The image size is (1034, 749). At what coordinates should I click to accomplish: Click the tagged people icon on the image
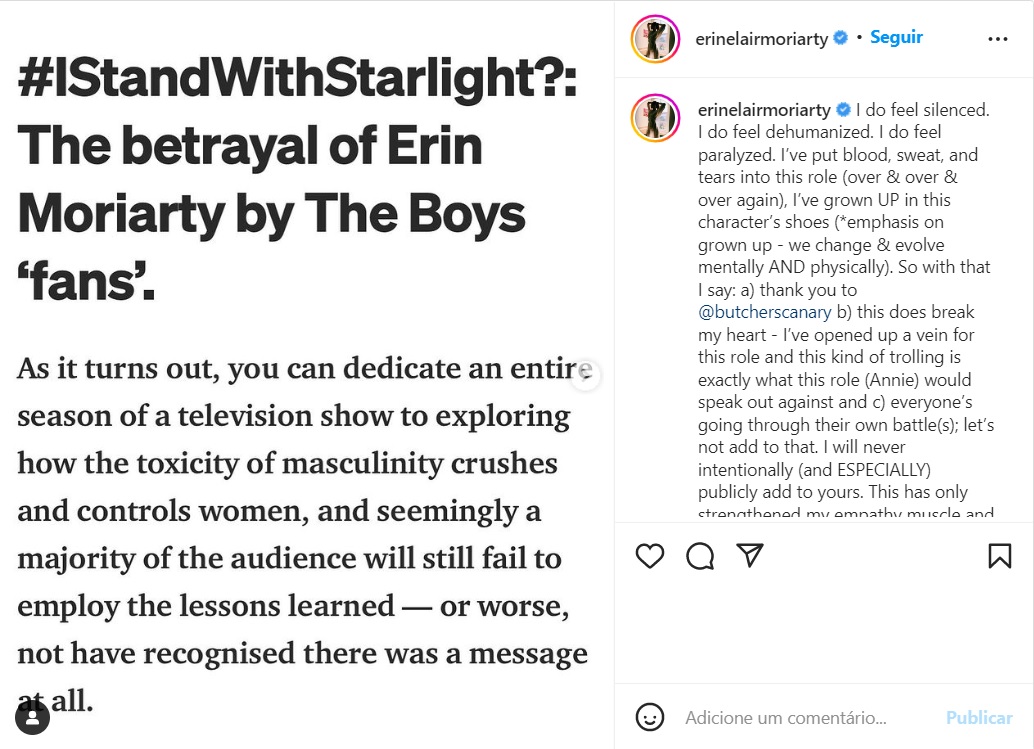33,717
